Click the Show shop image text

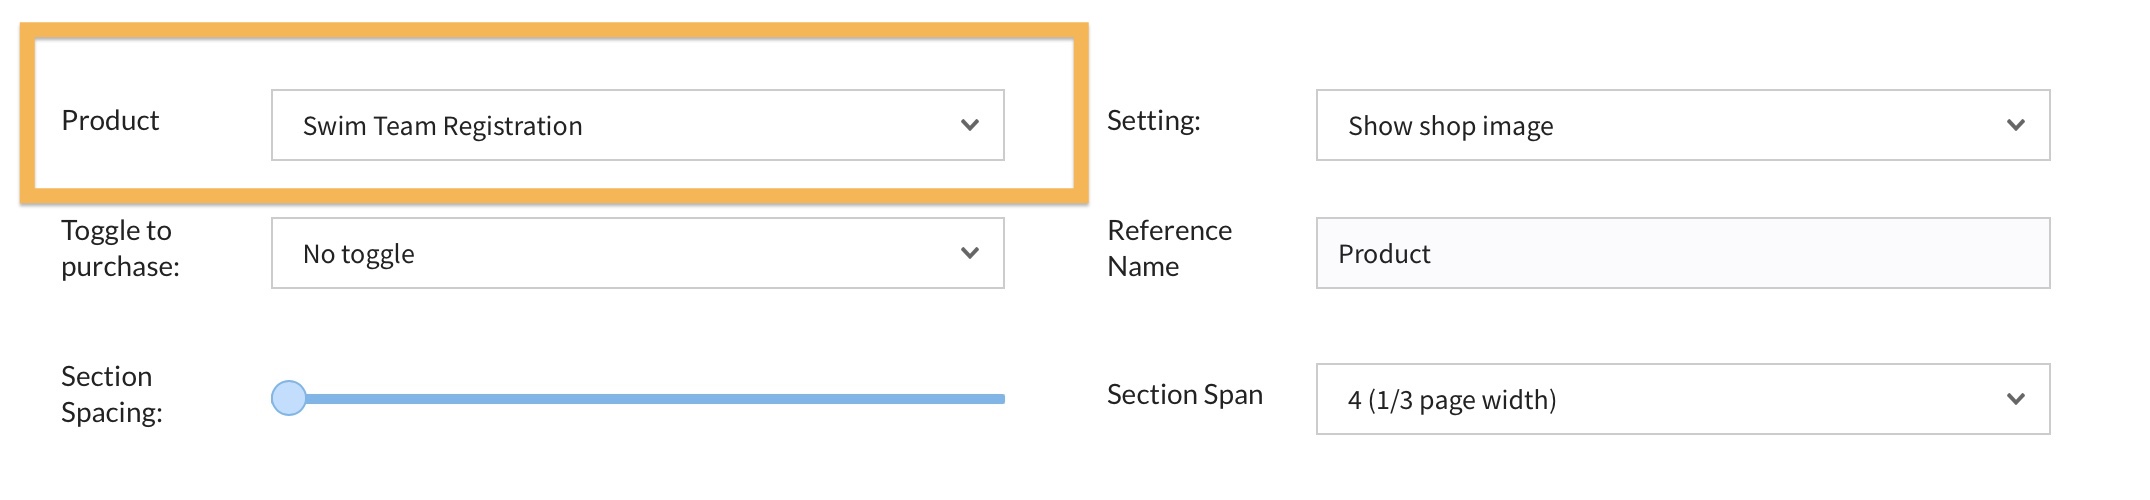pos(1450,126)
